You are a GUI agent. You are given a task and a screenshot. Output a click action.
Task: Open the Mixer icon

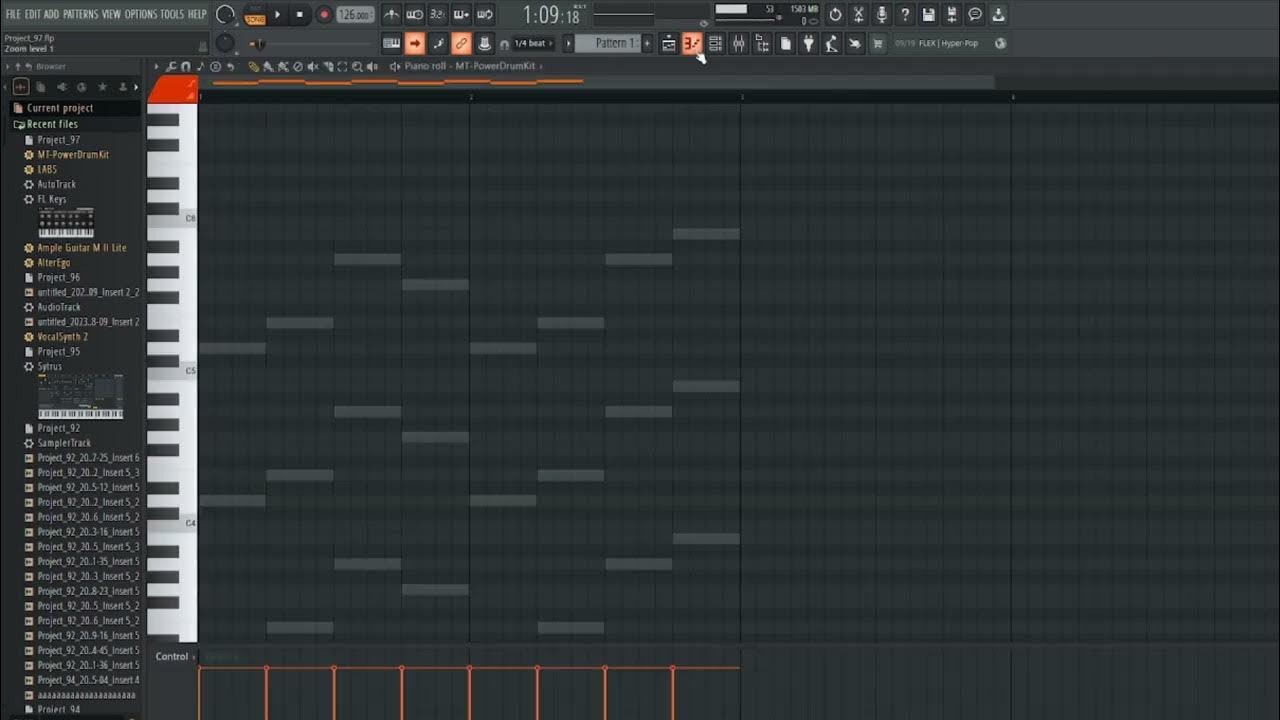[739, 43]
